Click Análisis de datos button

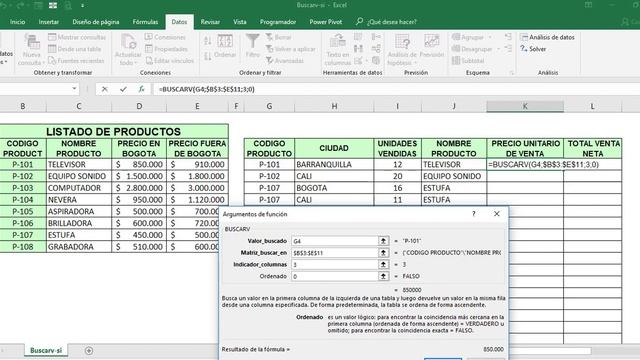click(x=547, y=37)
